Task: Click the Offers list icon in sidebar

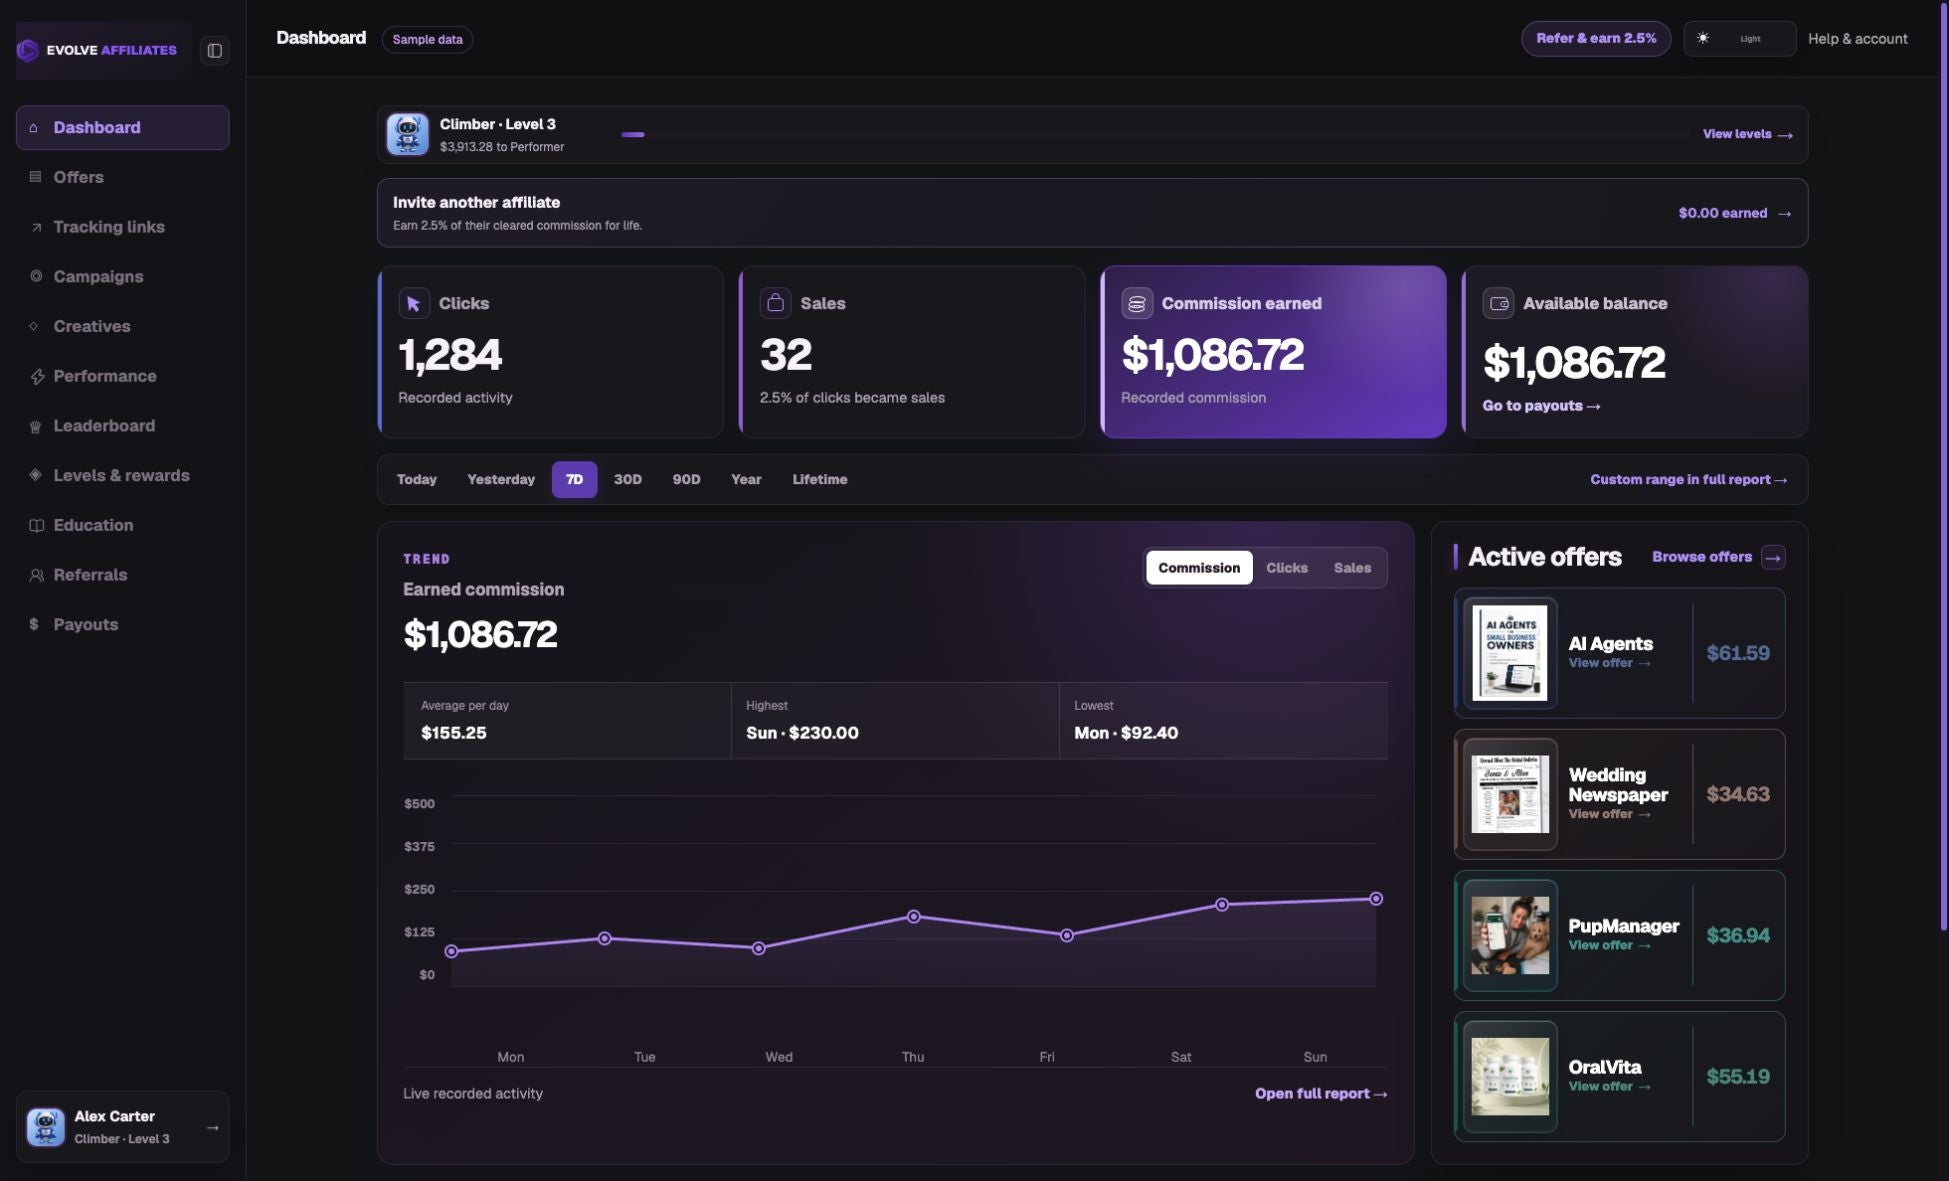Action: pyautogui.click(x=35, y=177)
